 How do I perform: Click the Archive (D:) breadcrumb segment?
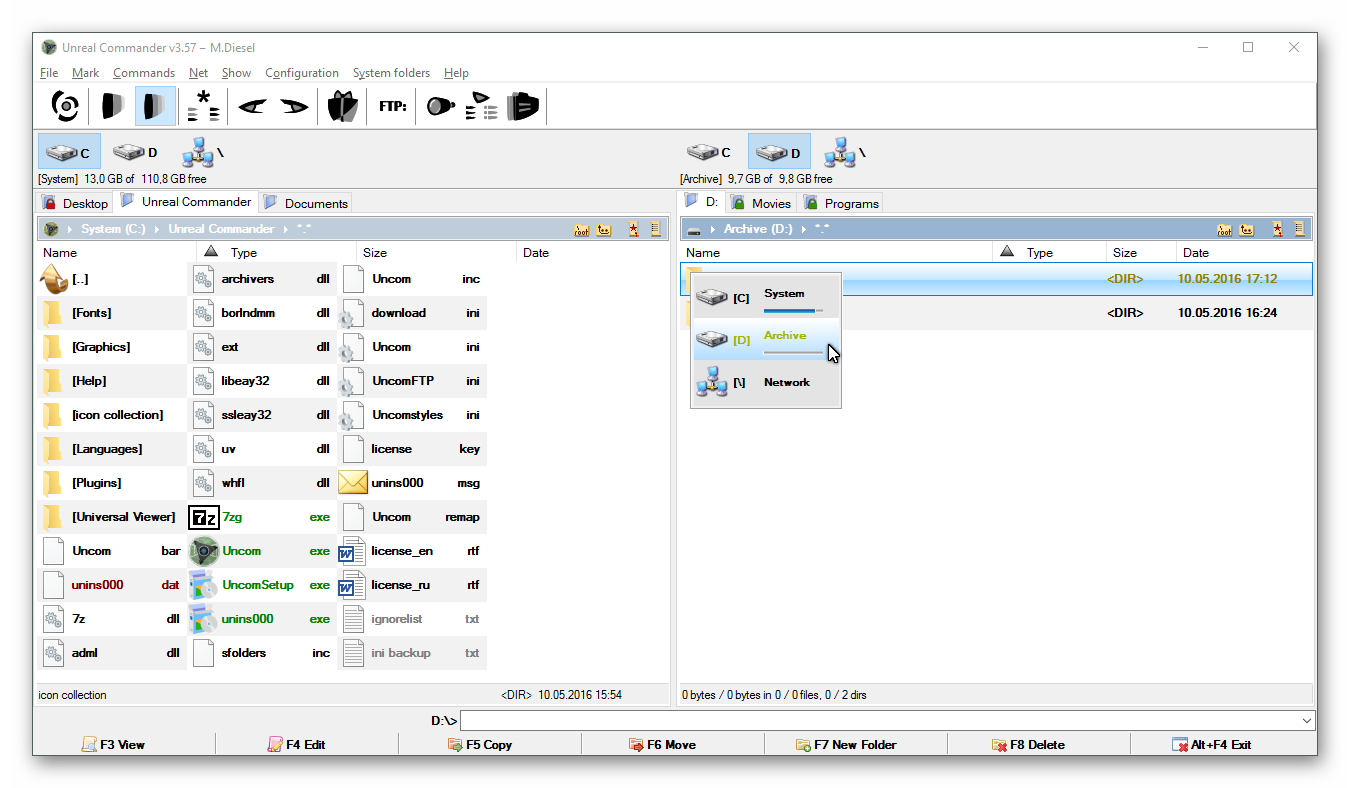click(x=758, y=229)
